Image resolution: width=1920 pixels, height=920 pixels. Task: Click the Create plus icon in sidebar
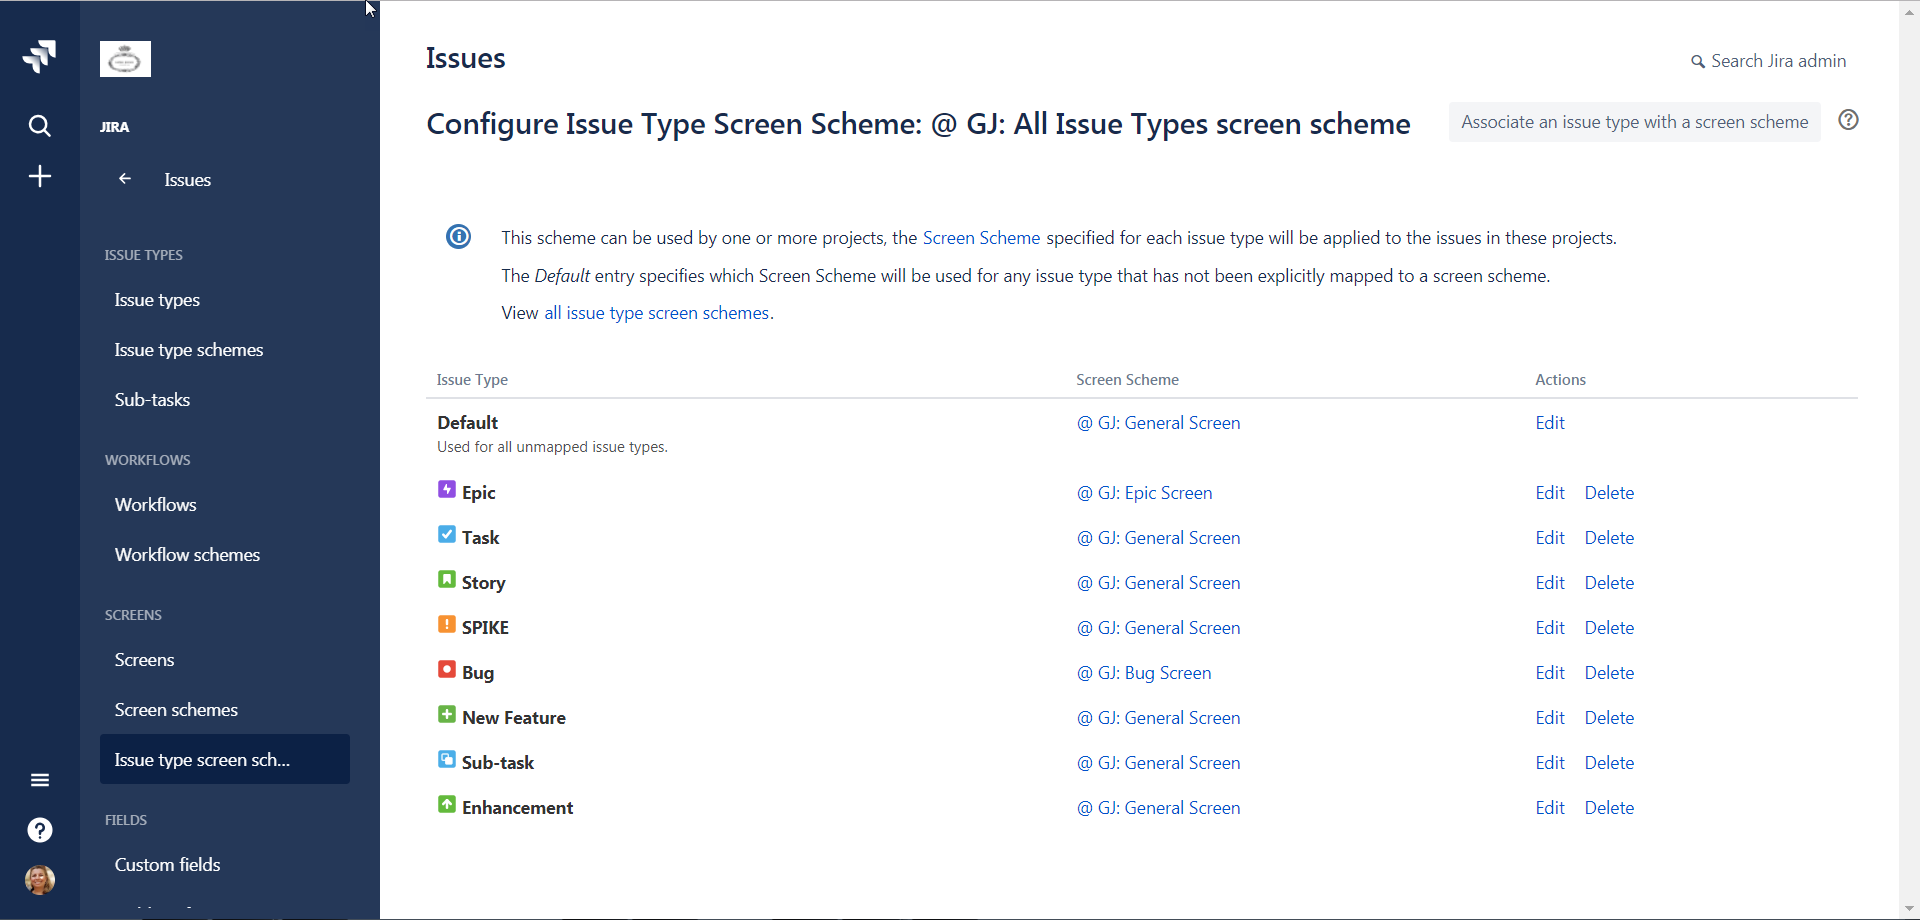[x=39, y=176]
